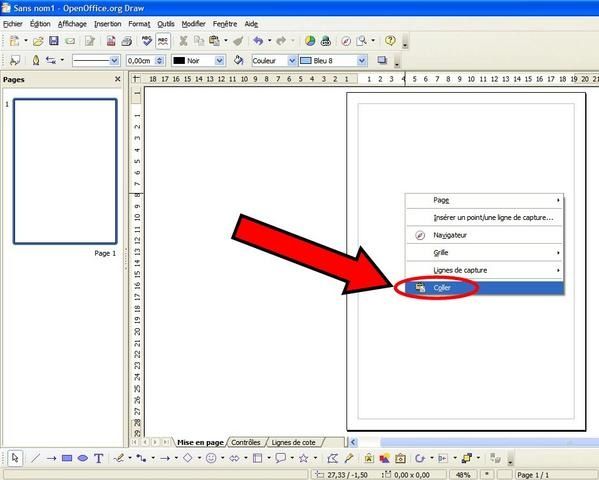Viewport: 599px width, 480px height.
Task: Open the Bleu 8 fill color dropdown
Action: point(361,60)
